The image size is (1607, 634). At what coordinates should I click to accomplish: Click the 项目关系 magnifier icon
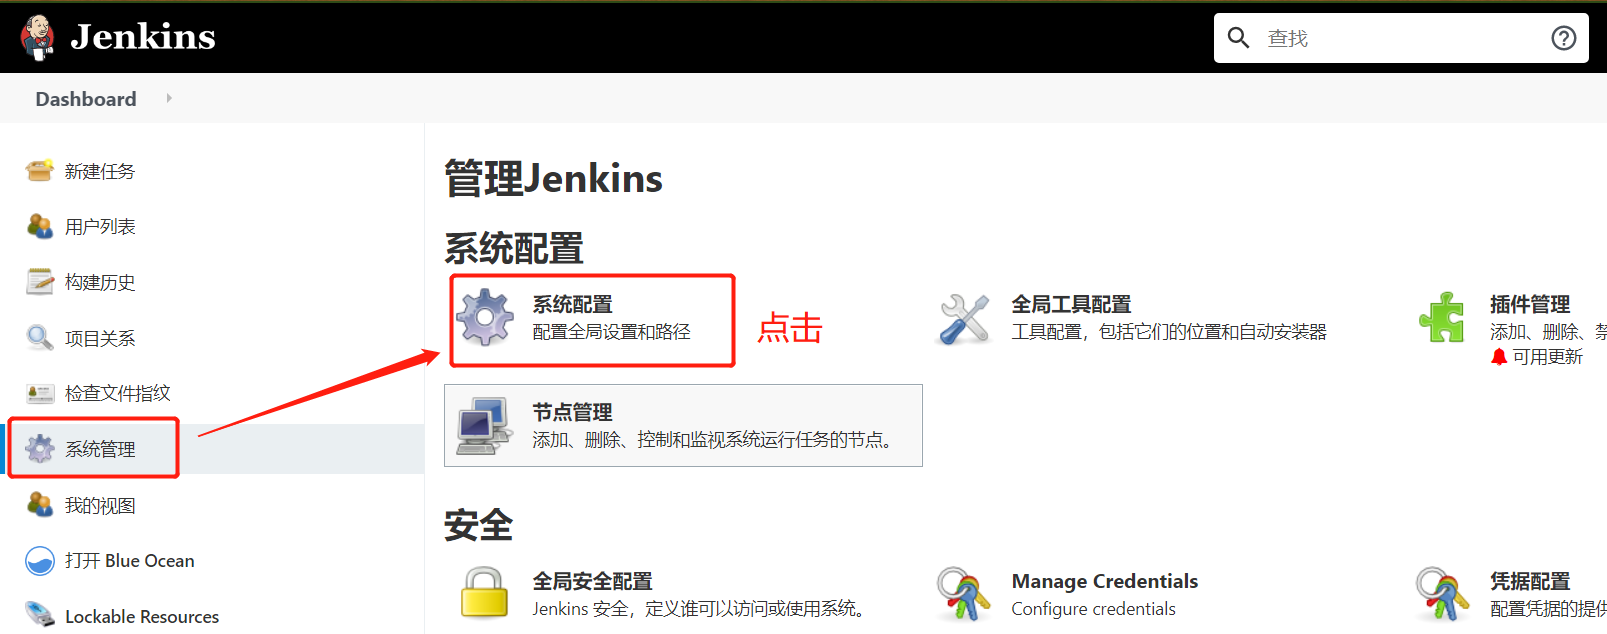click(x=40, y=338)
